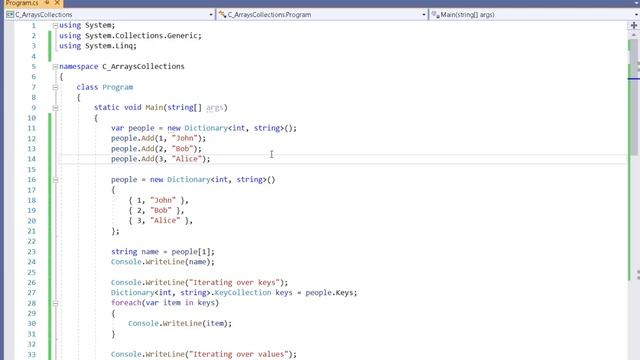
Task: Collapse the using directives block at line 1
Action: pos(55,25)
